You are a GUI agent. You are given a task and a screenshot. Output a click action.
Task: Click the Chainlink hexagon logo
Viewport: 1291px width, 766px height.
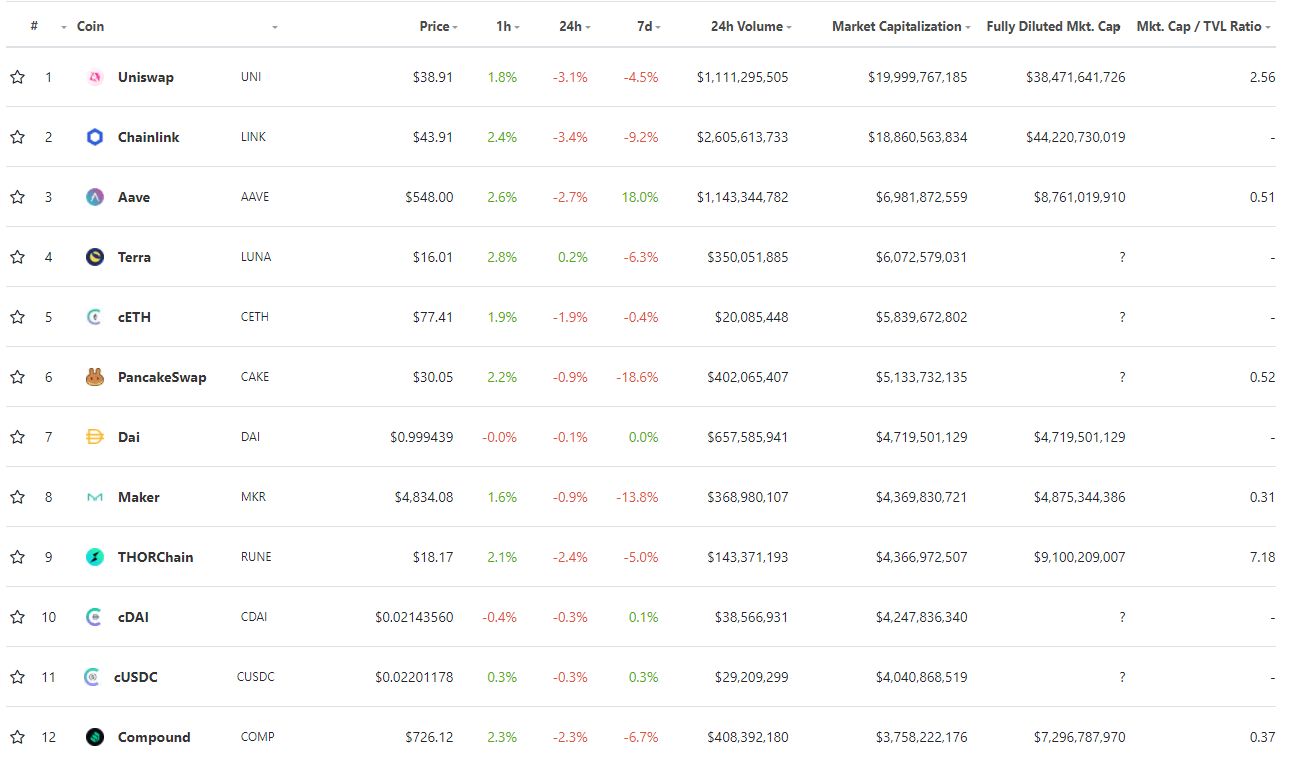[x=95, y=137]
